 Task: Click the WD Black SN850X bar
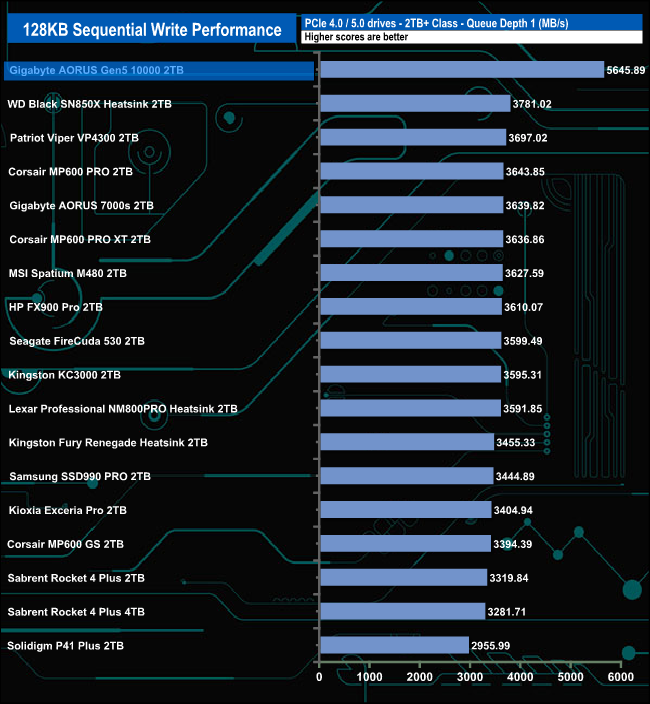coord(415,104)
